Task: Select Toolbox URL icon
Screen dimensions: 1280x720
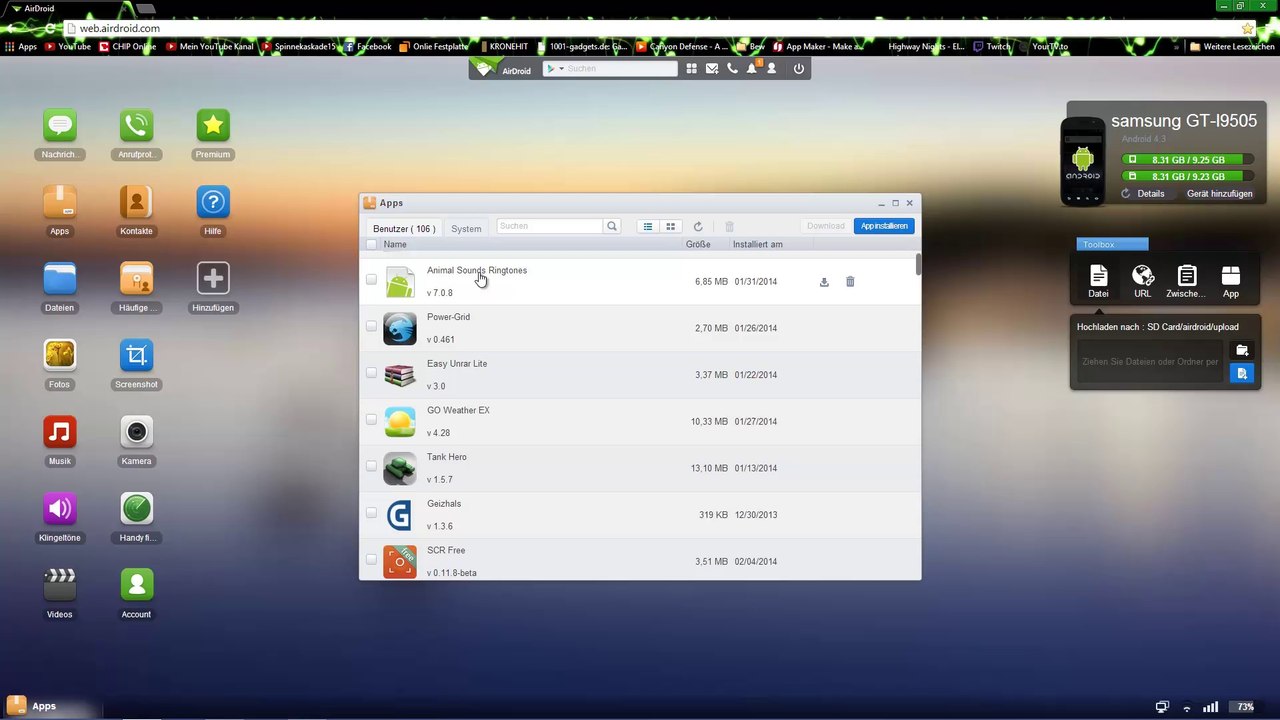Action: click(x=1143, y=281)
